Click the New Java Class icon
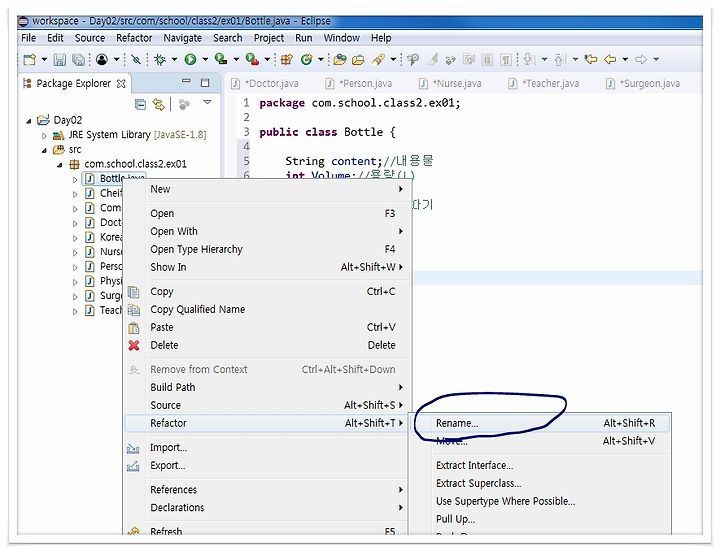Image resolution: width=720 pixels, height=551 pixels. [x=306, y=59]
